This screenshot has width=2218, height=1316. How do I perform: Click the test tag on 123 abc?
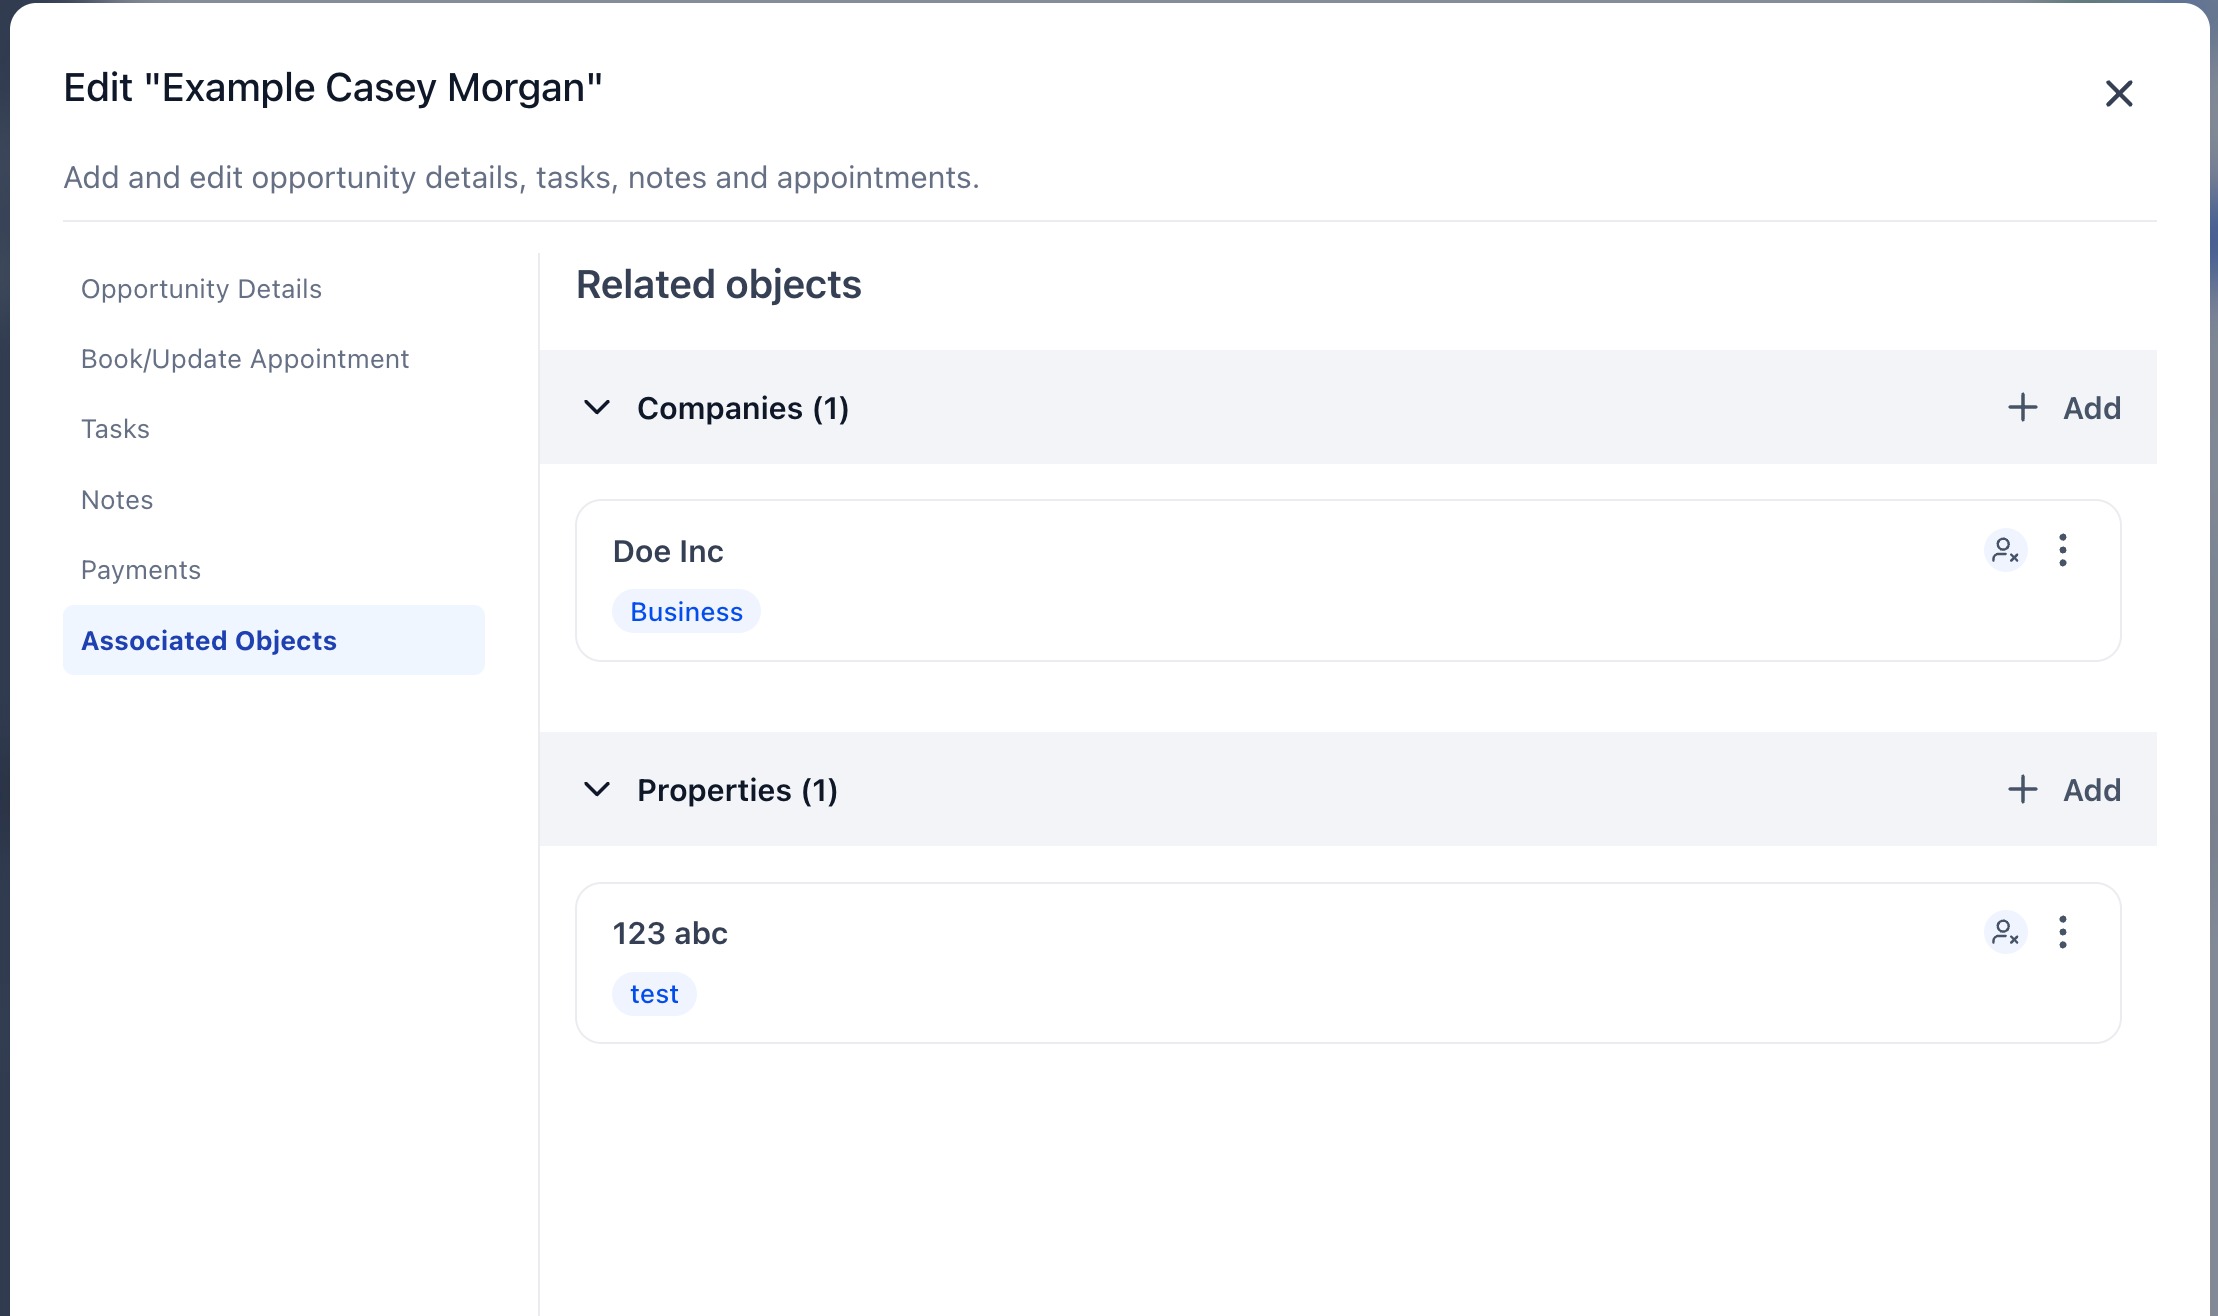point(654,994)
